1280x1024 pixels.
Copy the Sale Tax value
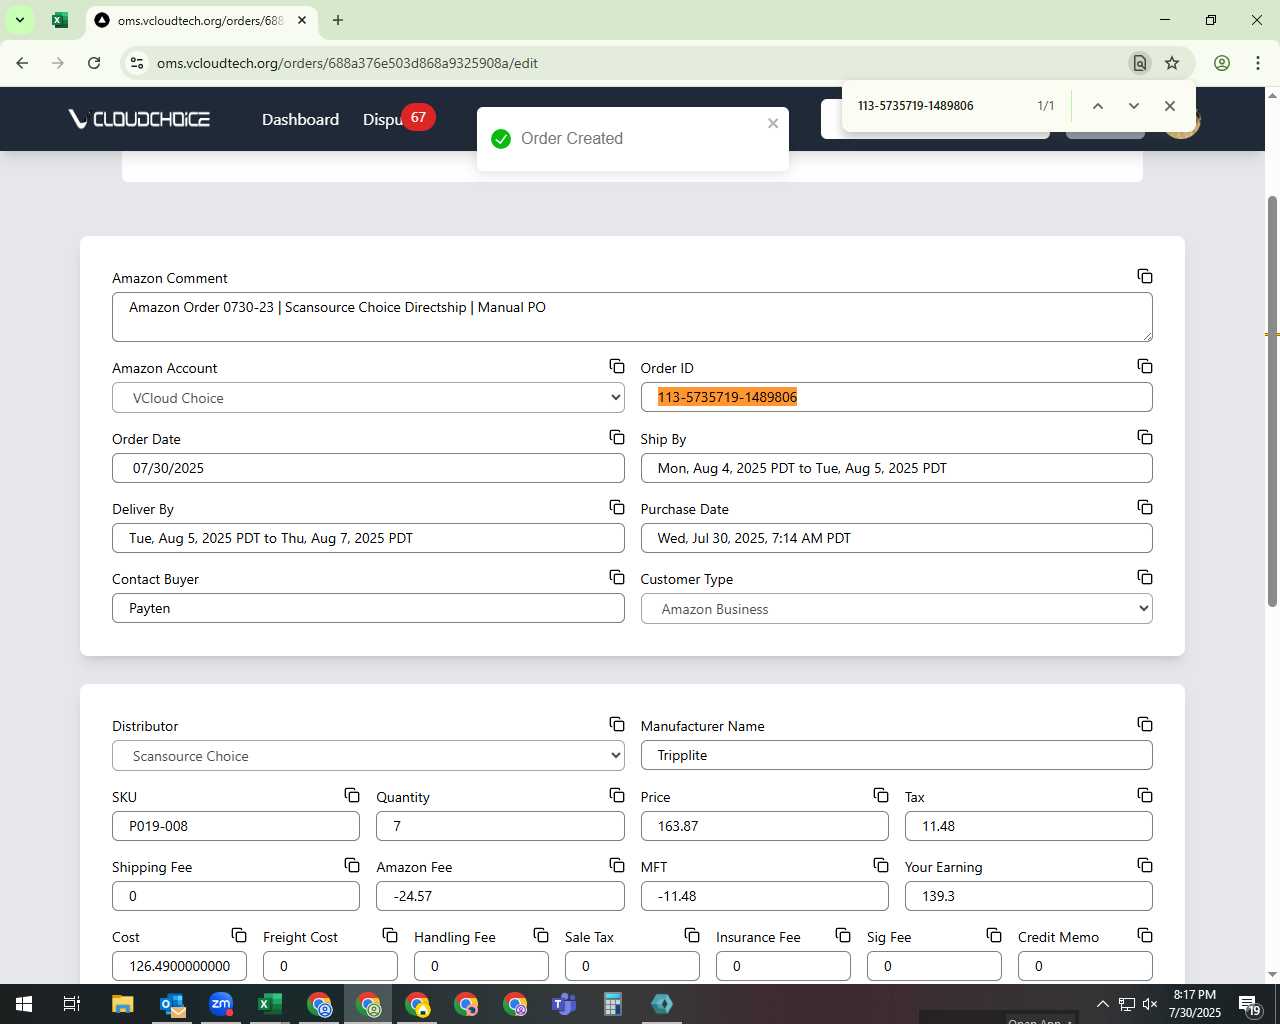(692, 935)
